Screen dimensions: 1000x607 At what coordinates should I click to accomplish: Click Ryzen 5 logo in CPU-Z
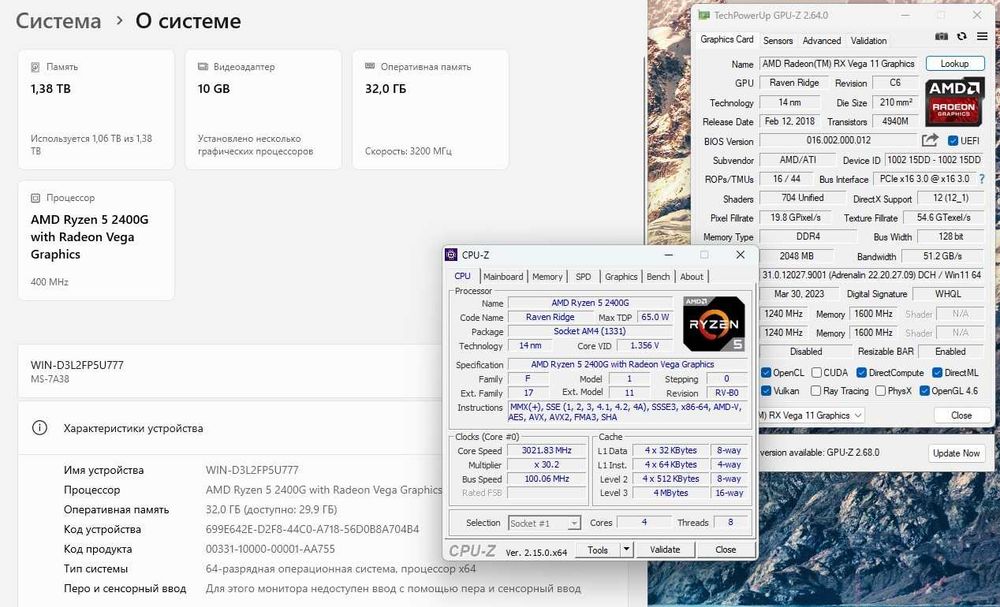tap(714, 323)
